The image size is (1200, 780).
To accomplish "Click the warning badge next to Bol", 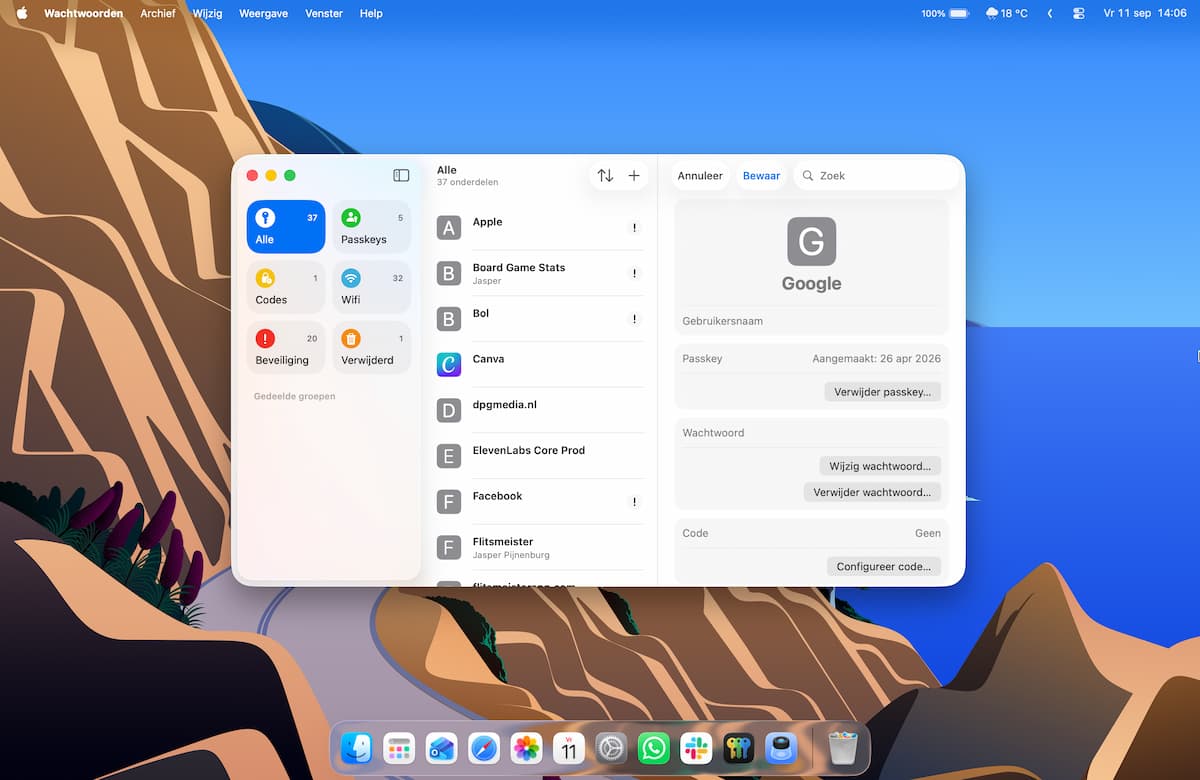I will 634,319.
